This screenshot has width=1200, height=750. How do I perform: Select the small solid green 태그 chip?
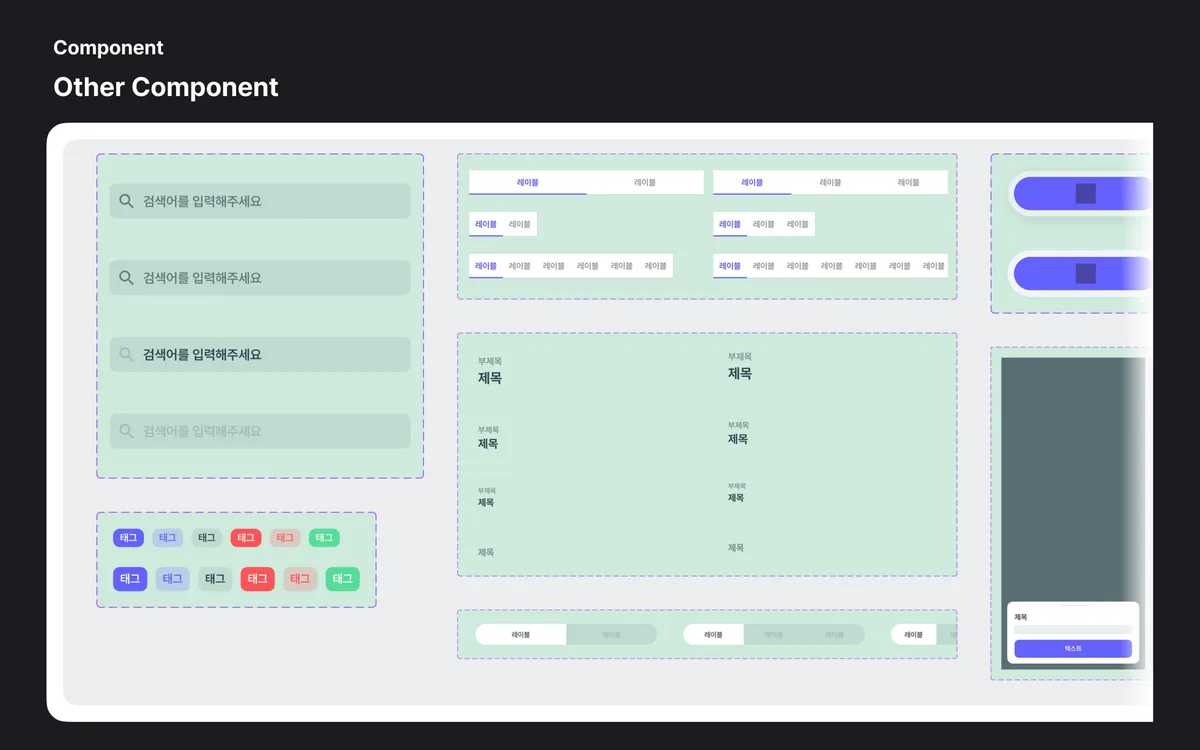pyautogui.click(x=324, y=538)
